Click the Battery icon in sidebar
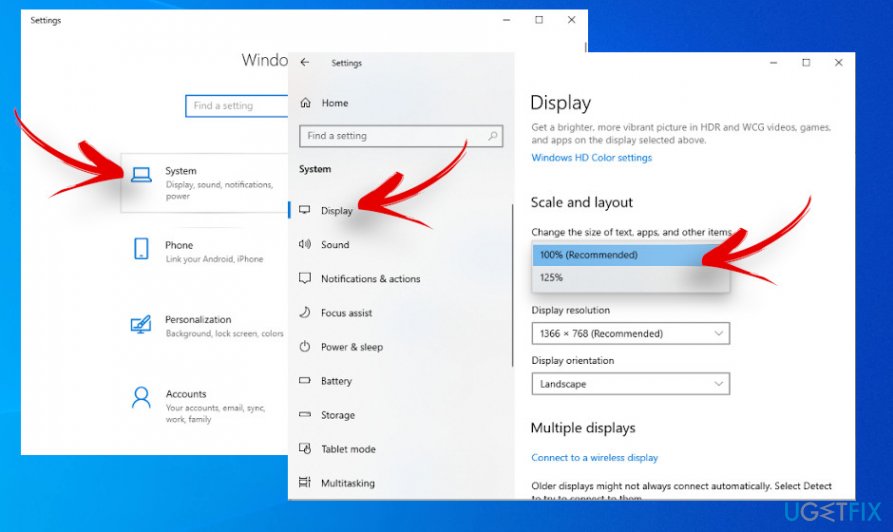 click(x=305, y=380)
